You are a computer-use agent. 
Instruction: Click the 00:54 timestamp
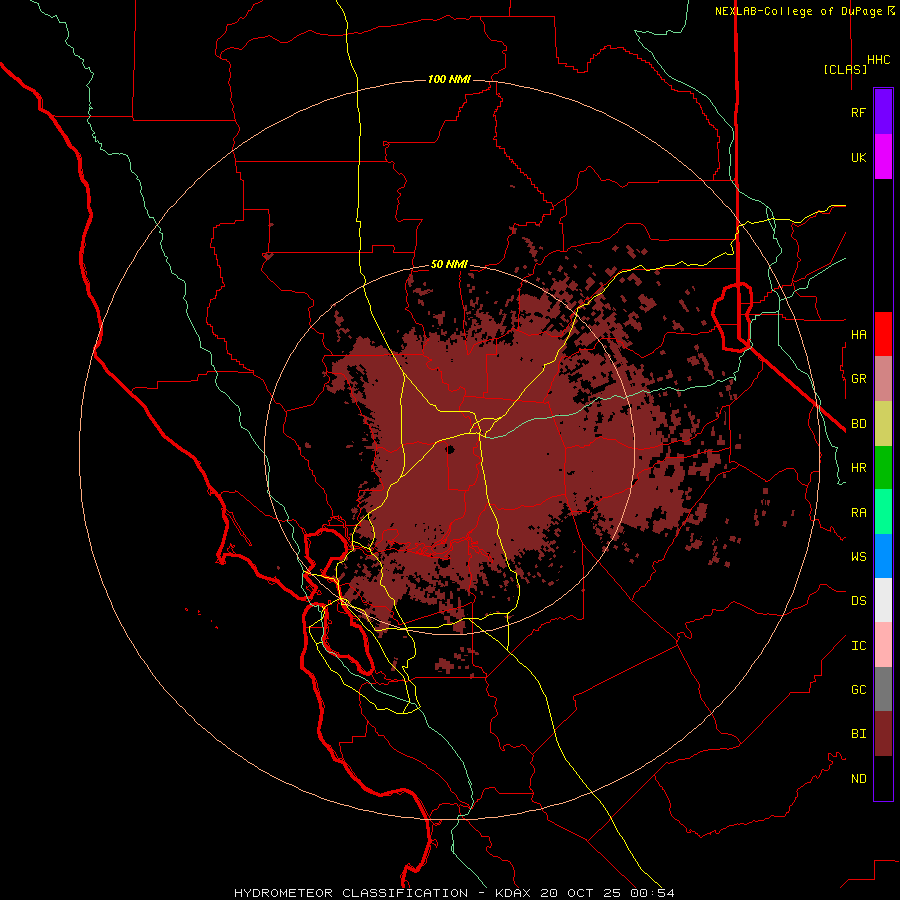pos(652,893)
